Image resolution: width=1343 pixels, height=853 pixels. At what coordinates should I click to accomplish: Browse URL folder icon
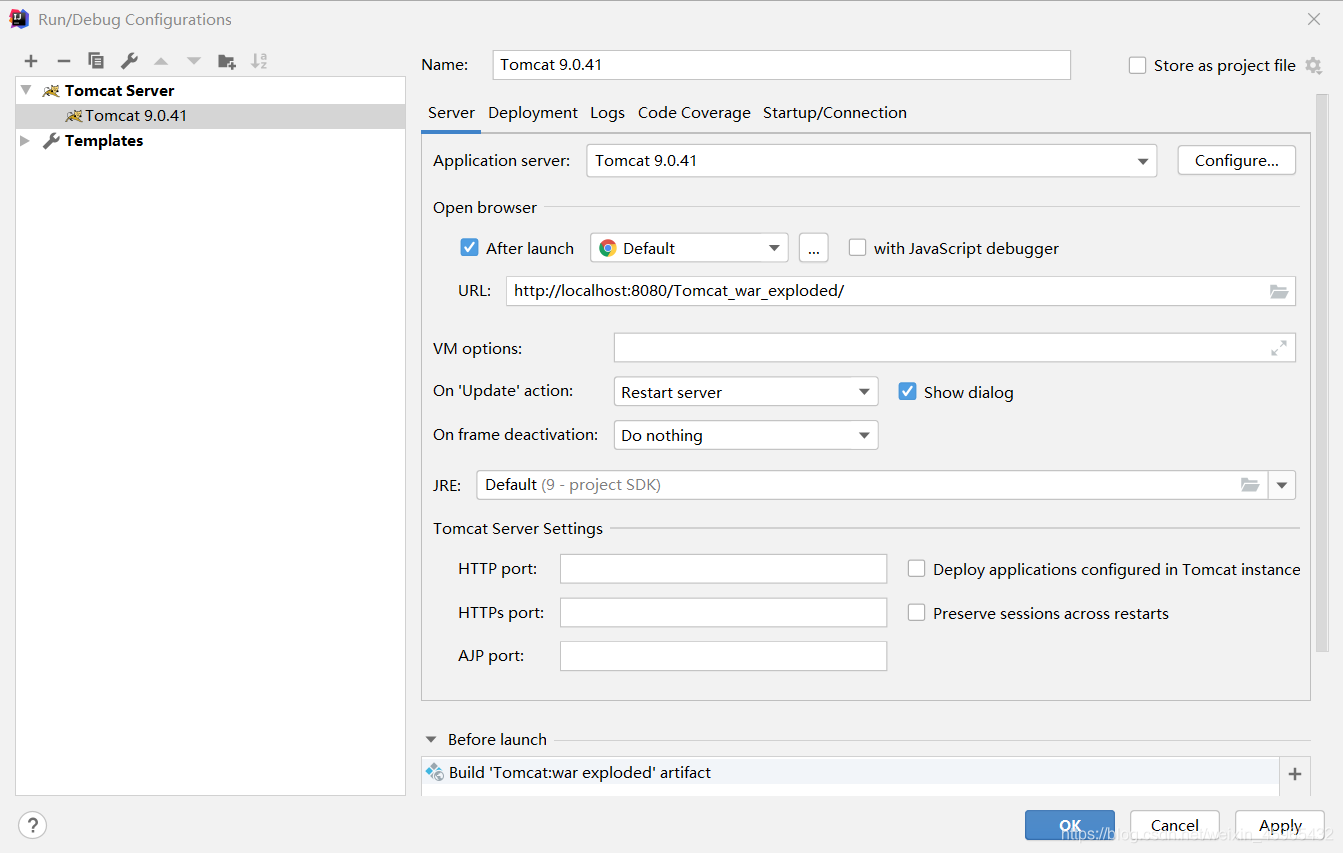click(x=1279, y=291)
